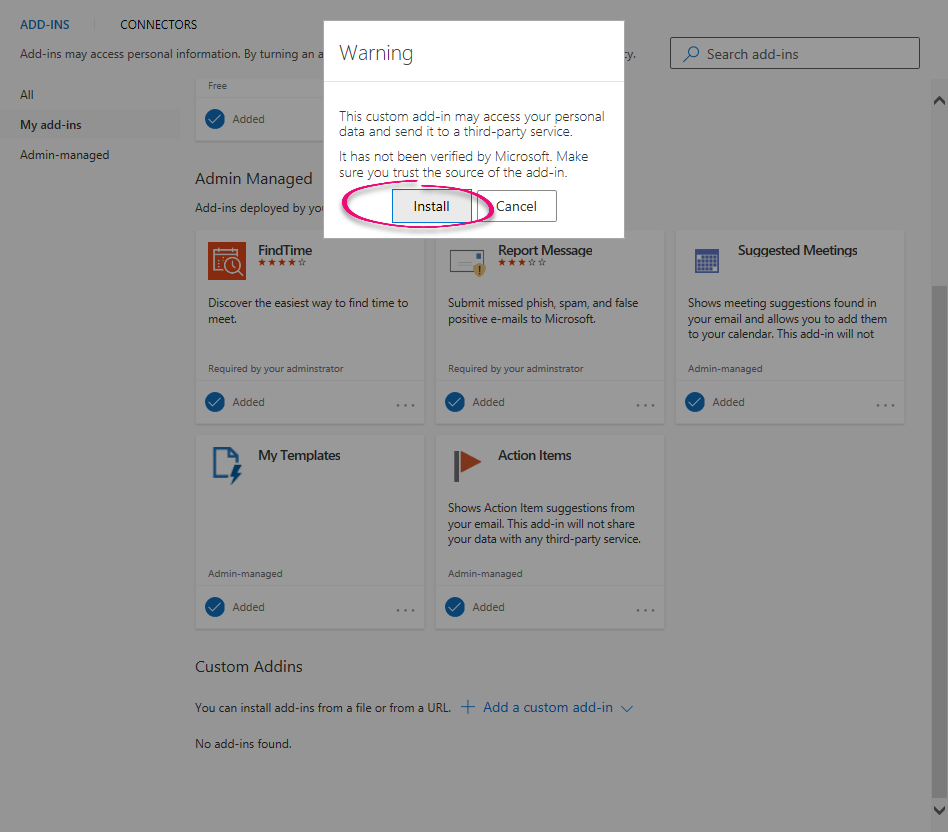Image resolution: width=948 pixels, height=832 pixels.
Task: Open My Templates more options ellipsis
Action: [405, 610]
